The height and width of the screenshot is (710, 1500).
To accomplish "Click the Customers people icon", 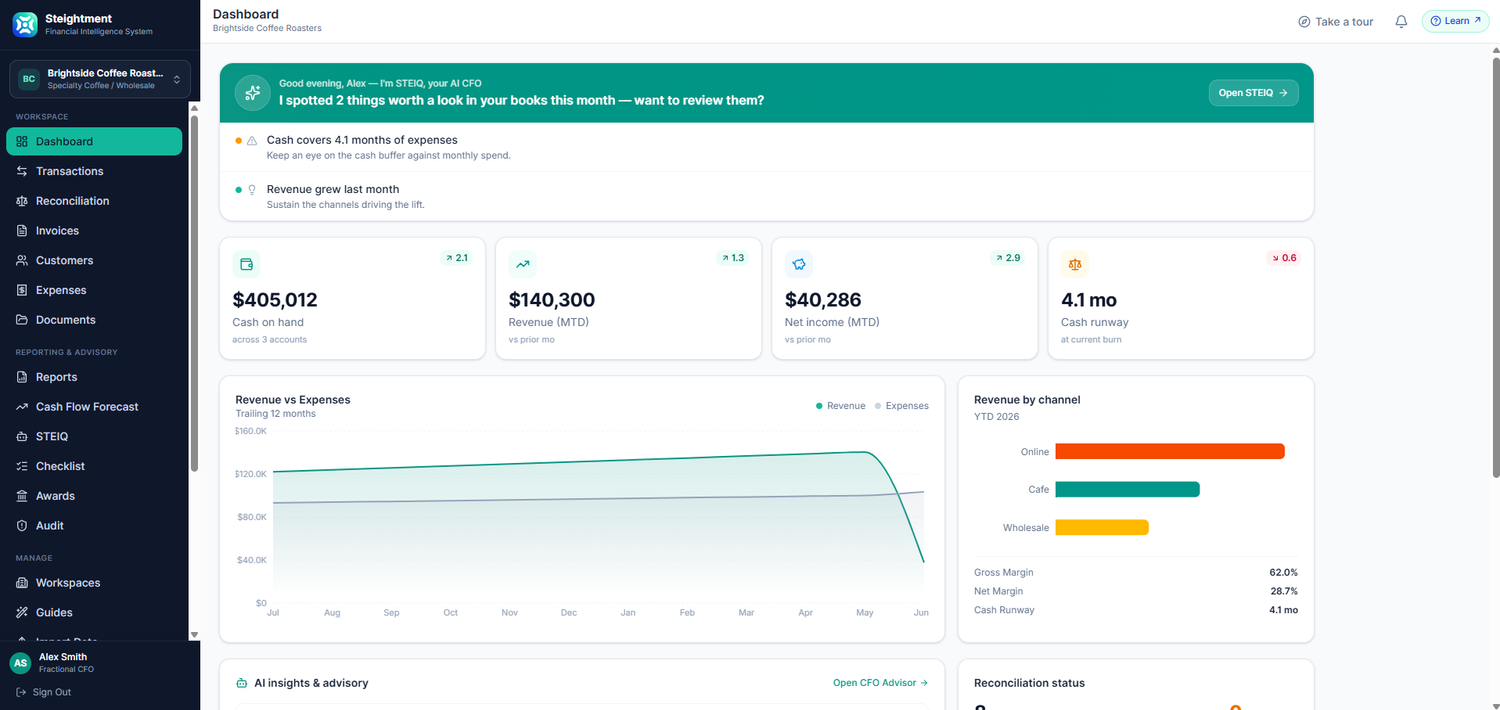I will (x=22, y=260).
